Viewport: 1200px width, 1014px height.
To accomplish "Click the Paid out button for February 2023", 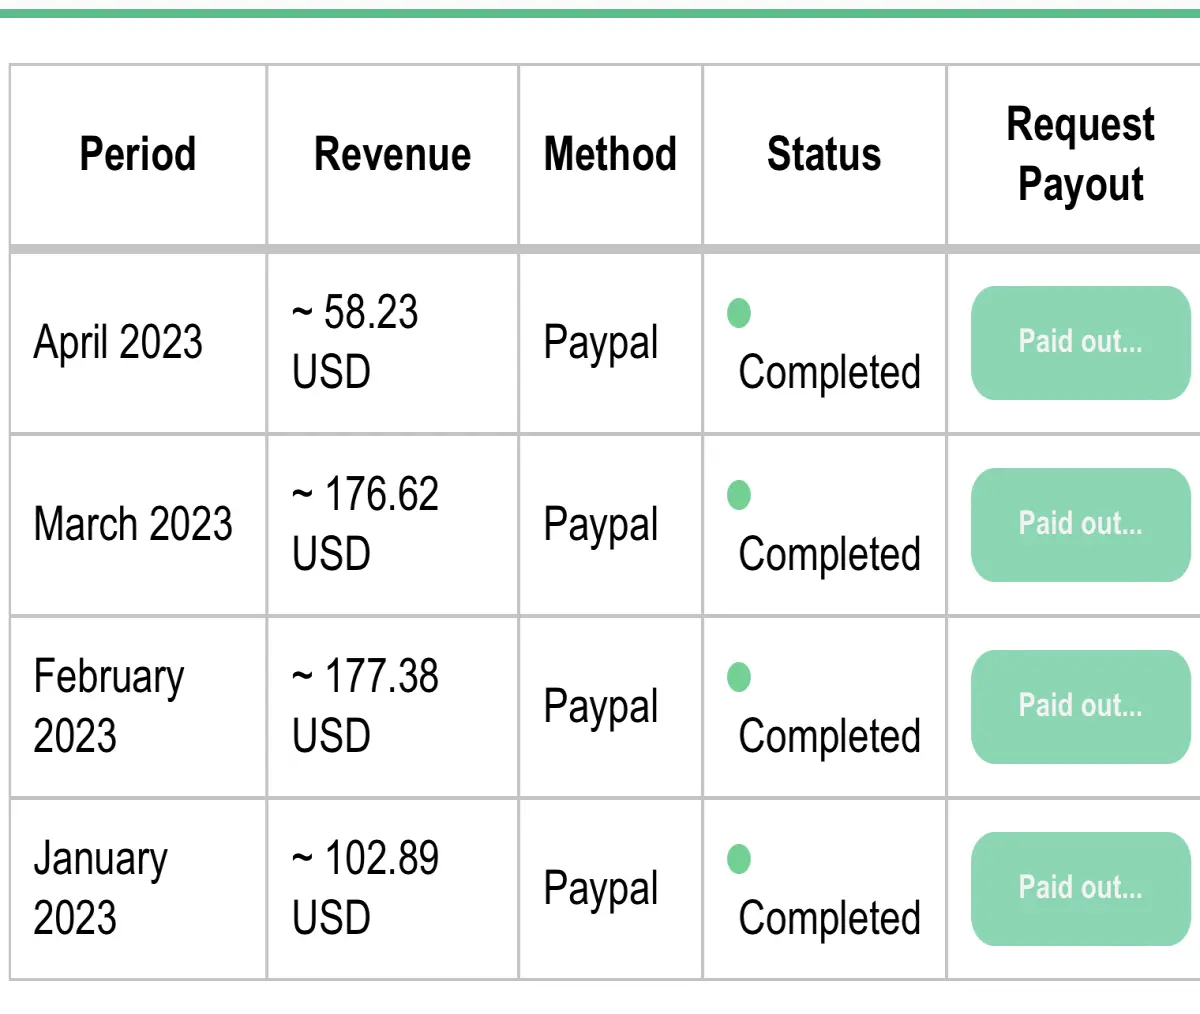I will [x=1080, y=707].
